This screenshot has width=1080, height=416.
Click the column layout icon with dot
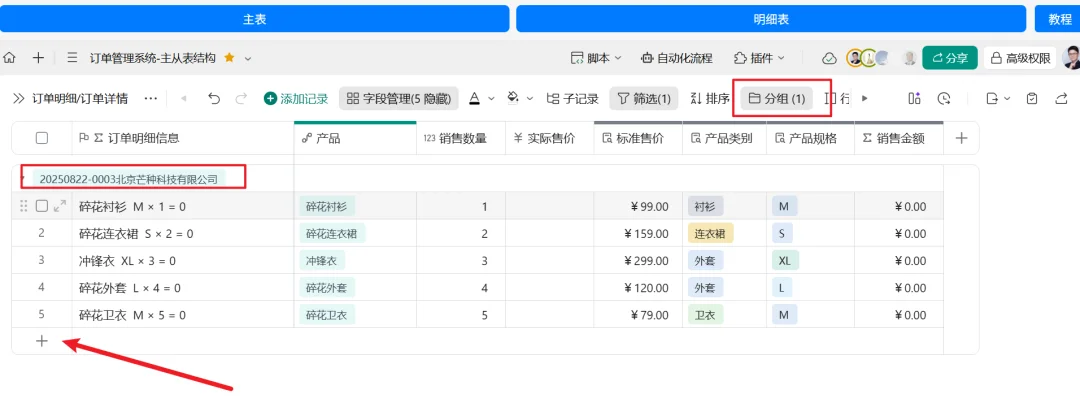(x=914, y=98)
